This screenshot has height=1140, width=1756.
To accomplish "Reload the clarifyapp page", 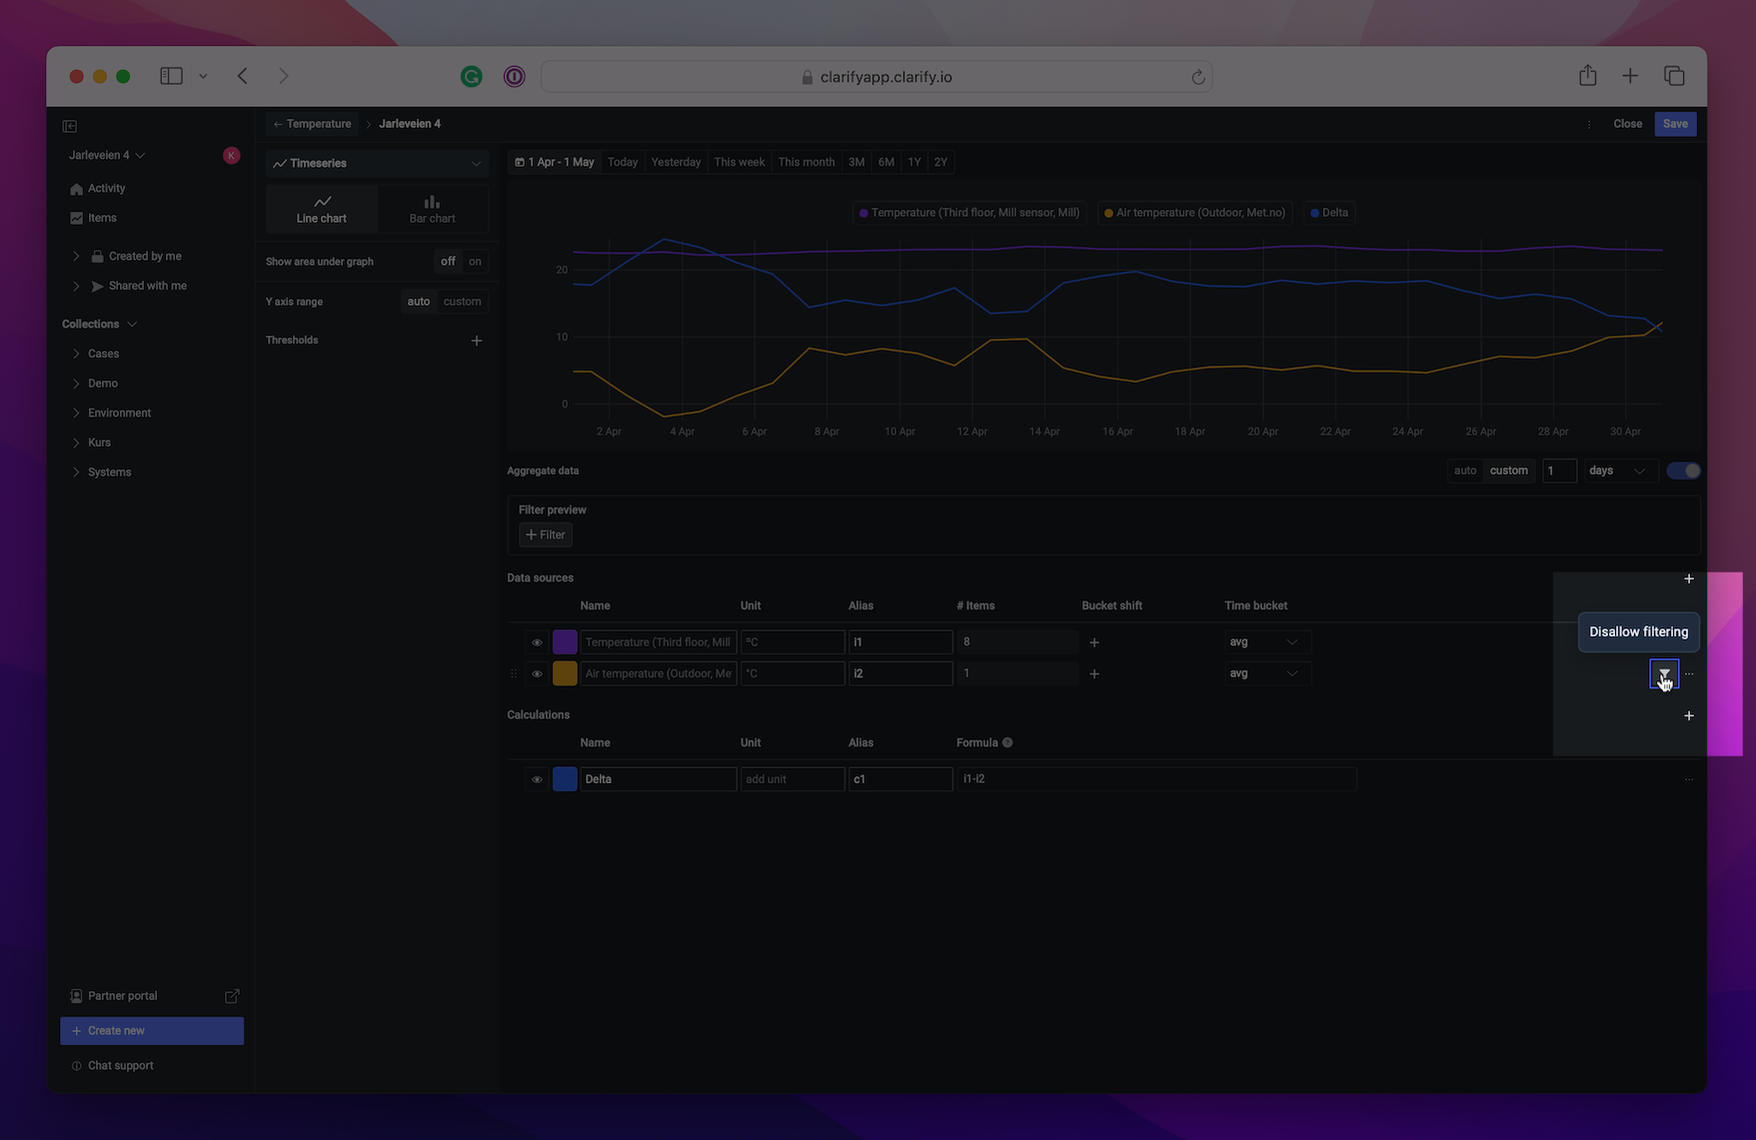I will (1198, 77).
